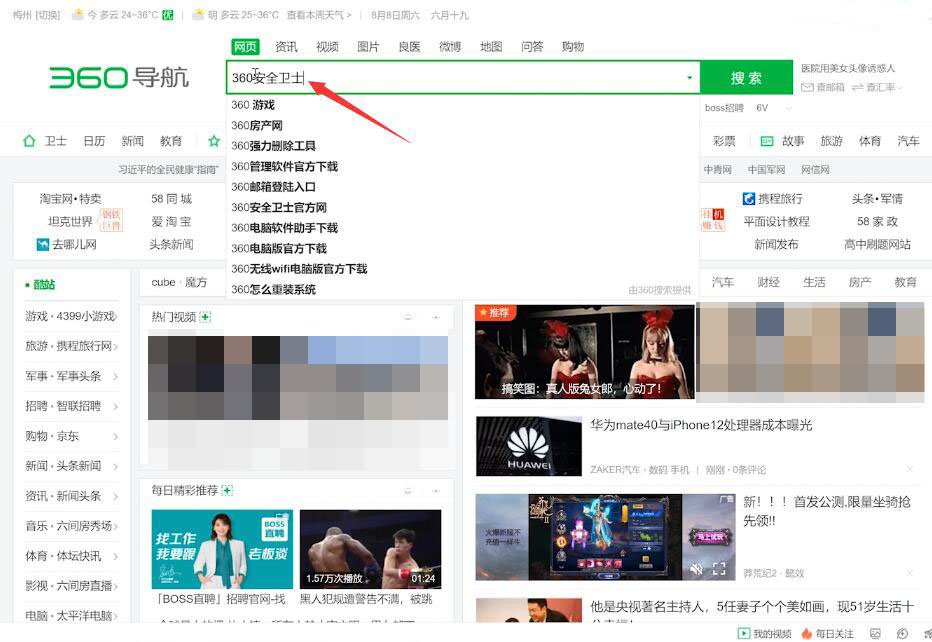Click the green 搜索 button

pos(747,77)
